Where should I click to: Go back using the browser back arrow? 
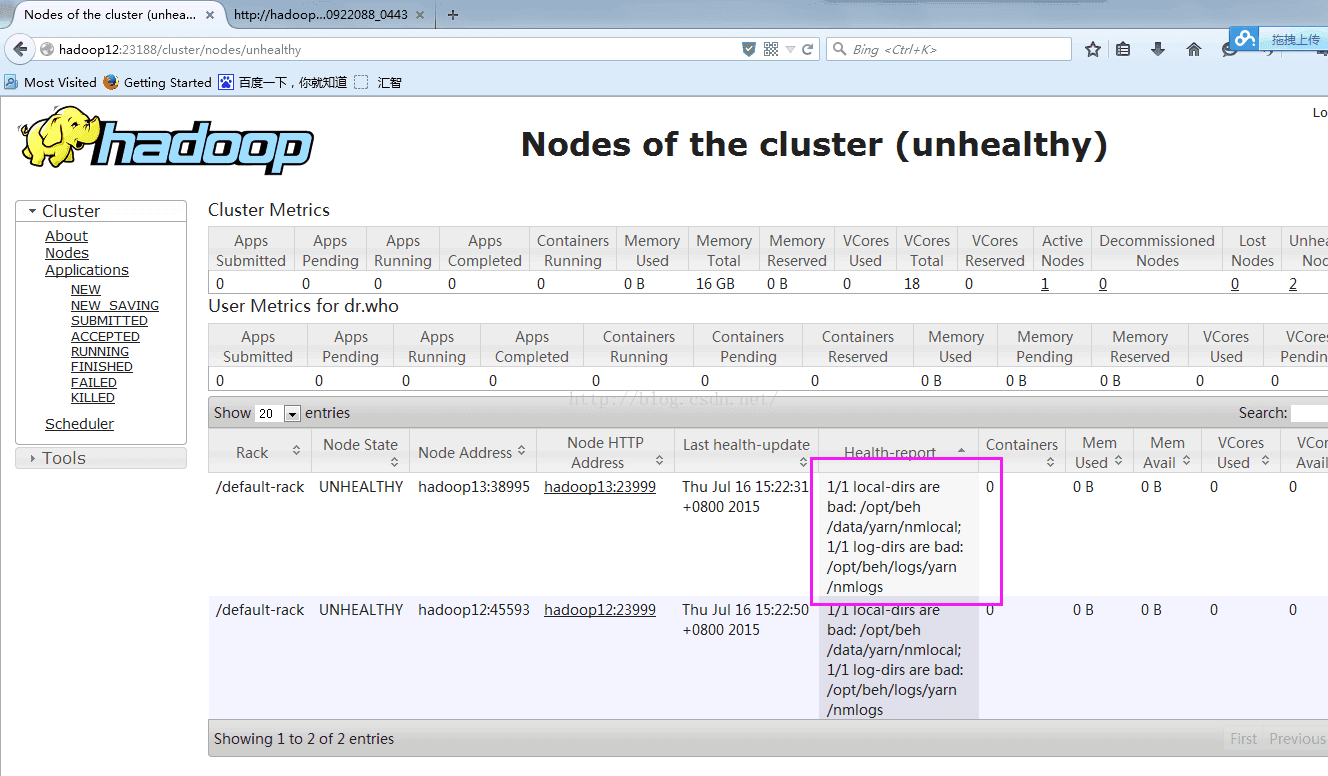20,49
